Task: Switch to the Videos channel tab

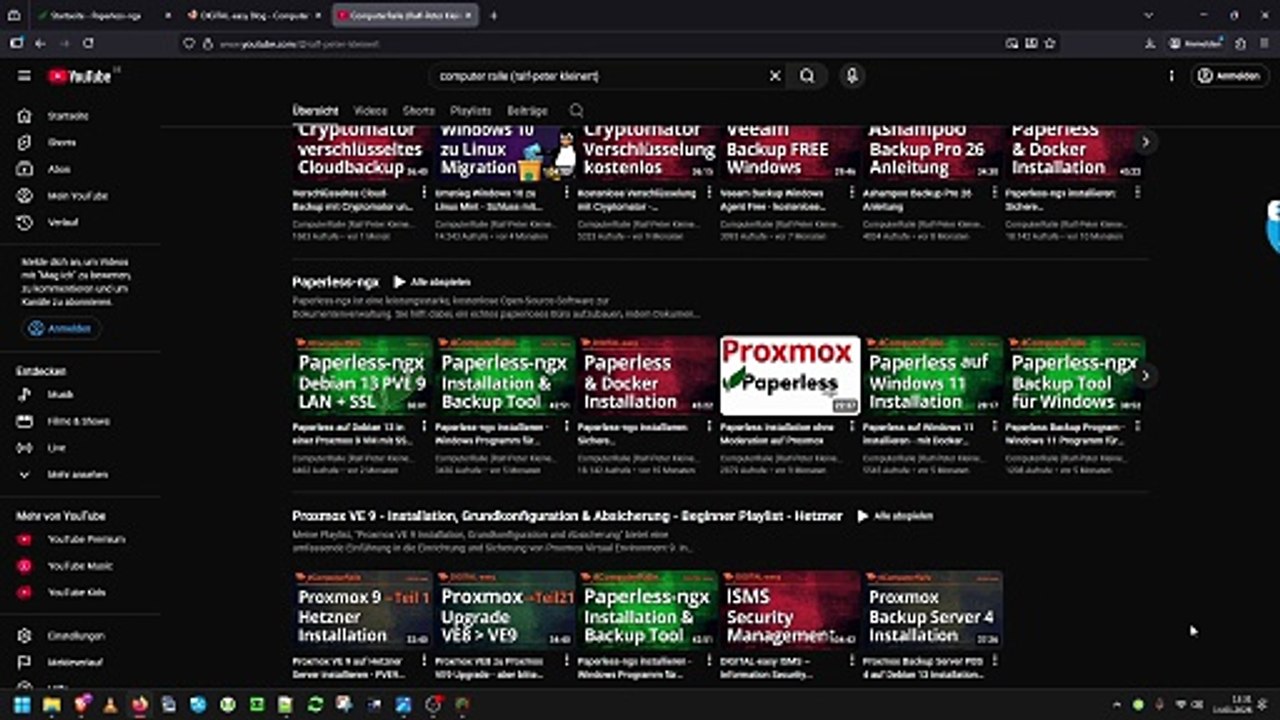Action: [370, 111]
